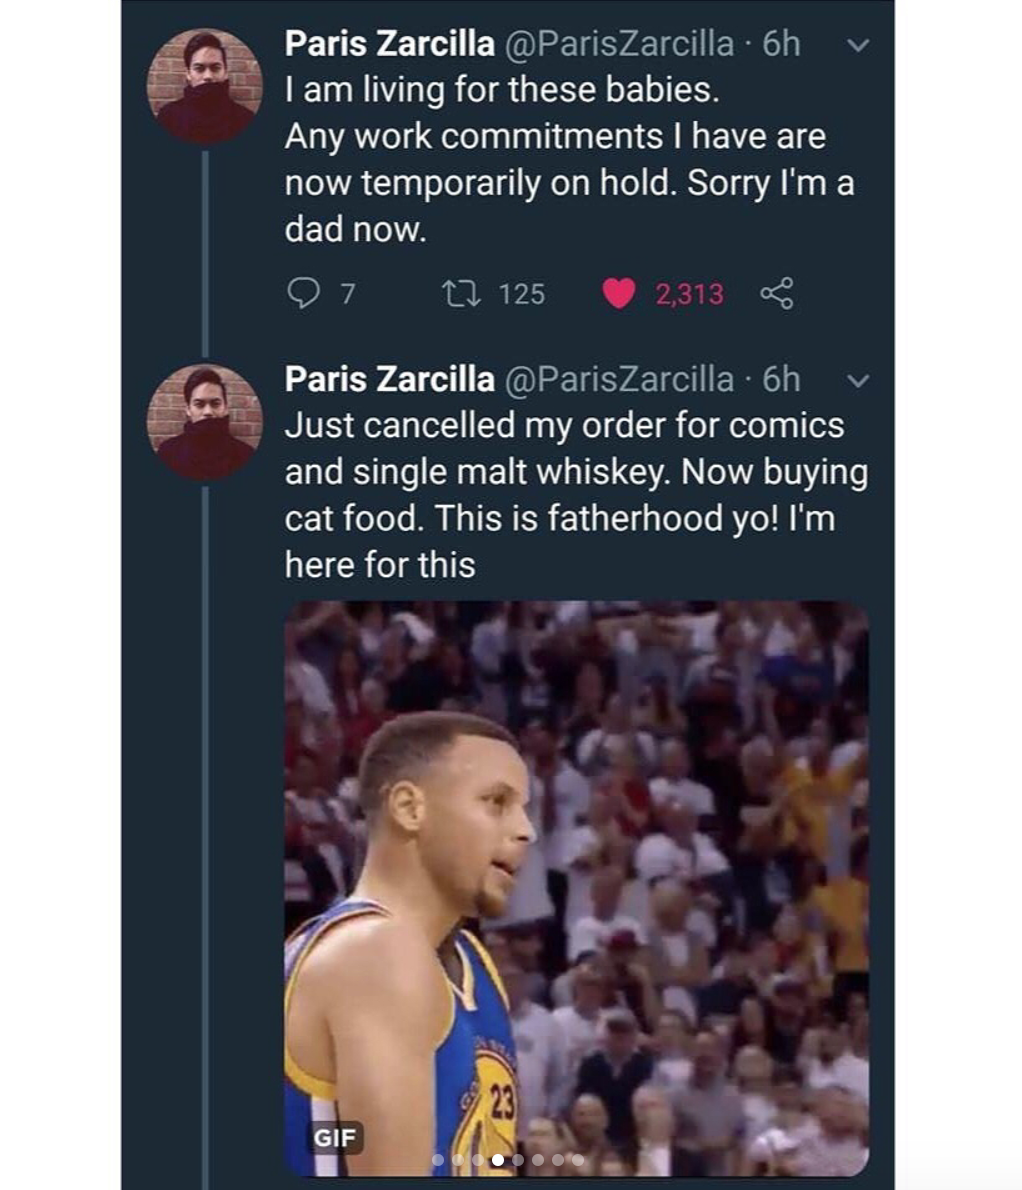Screen dimensions: 1022x1190
Task: Open the first tweet's chevron options menu
Action: pos(858,45)
